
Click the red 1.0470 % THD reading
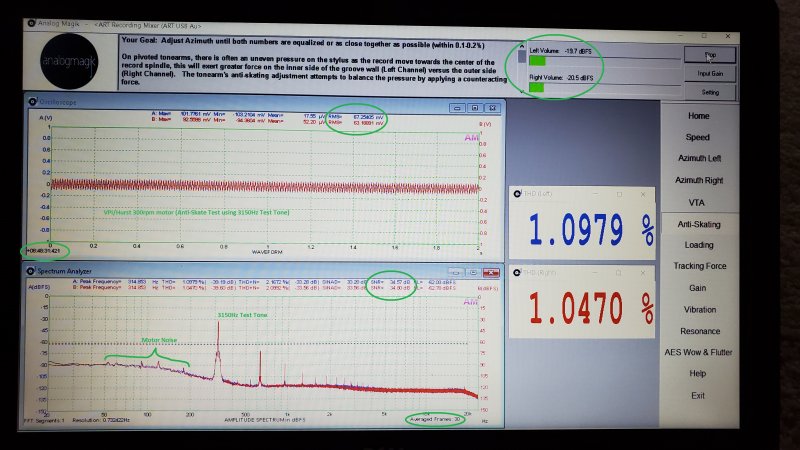point(591,308)
